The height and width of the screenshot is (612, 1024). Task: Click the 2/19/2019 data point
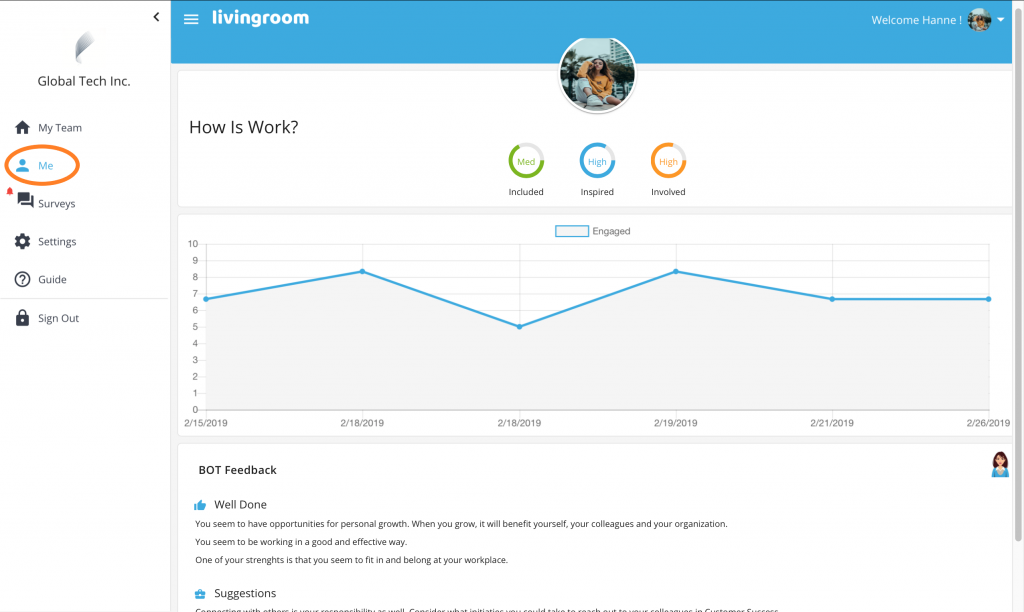[x=676, y=272]
